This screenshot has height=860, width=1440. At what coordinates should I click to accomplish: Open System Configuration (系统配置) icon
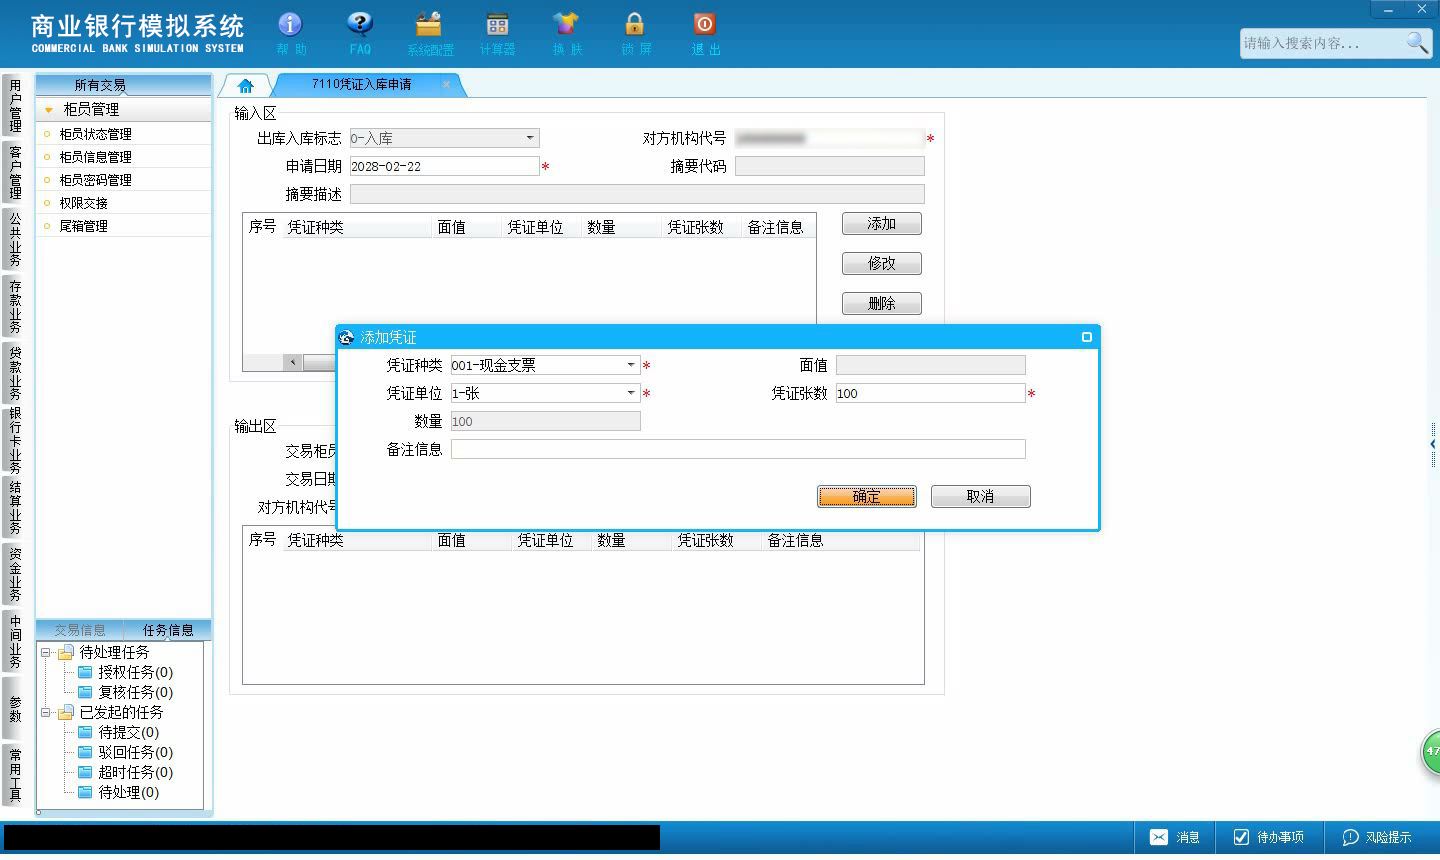coord(429,33)
